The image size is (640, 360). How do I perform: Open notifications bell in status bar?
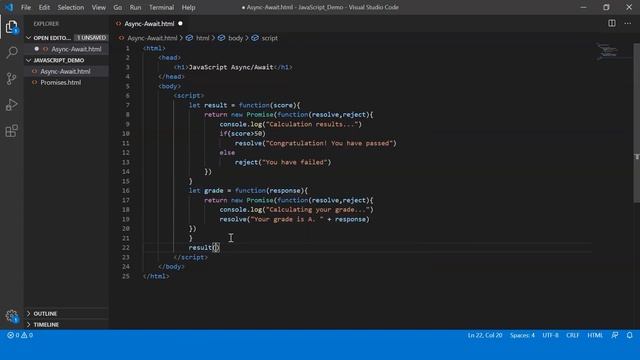click(629, 335)
